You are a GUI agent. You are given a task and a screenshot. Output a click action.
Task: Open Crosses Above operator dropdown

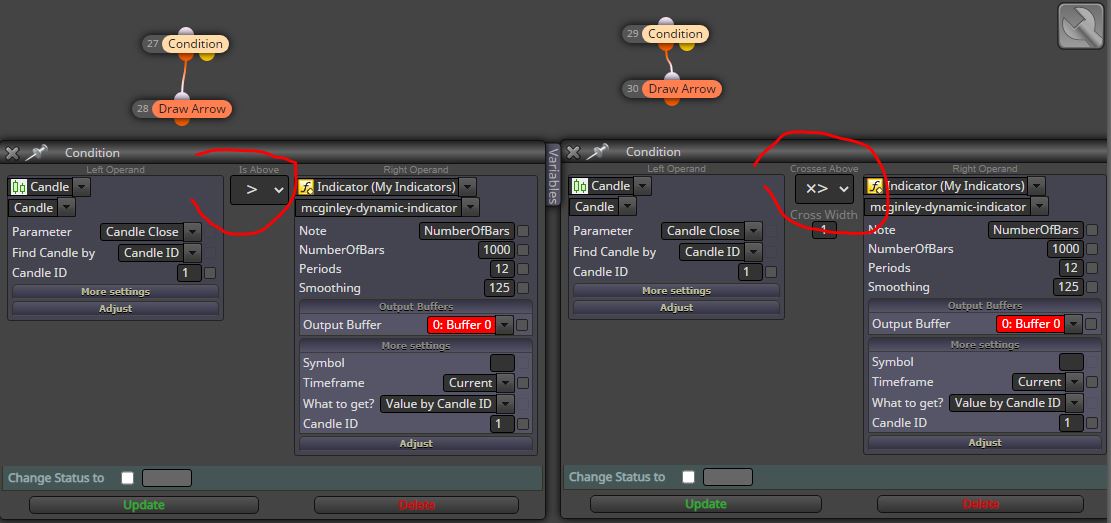tap(823, 189)
